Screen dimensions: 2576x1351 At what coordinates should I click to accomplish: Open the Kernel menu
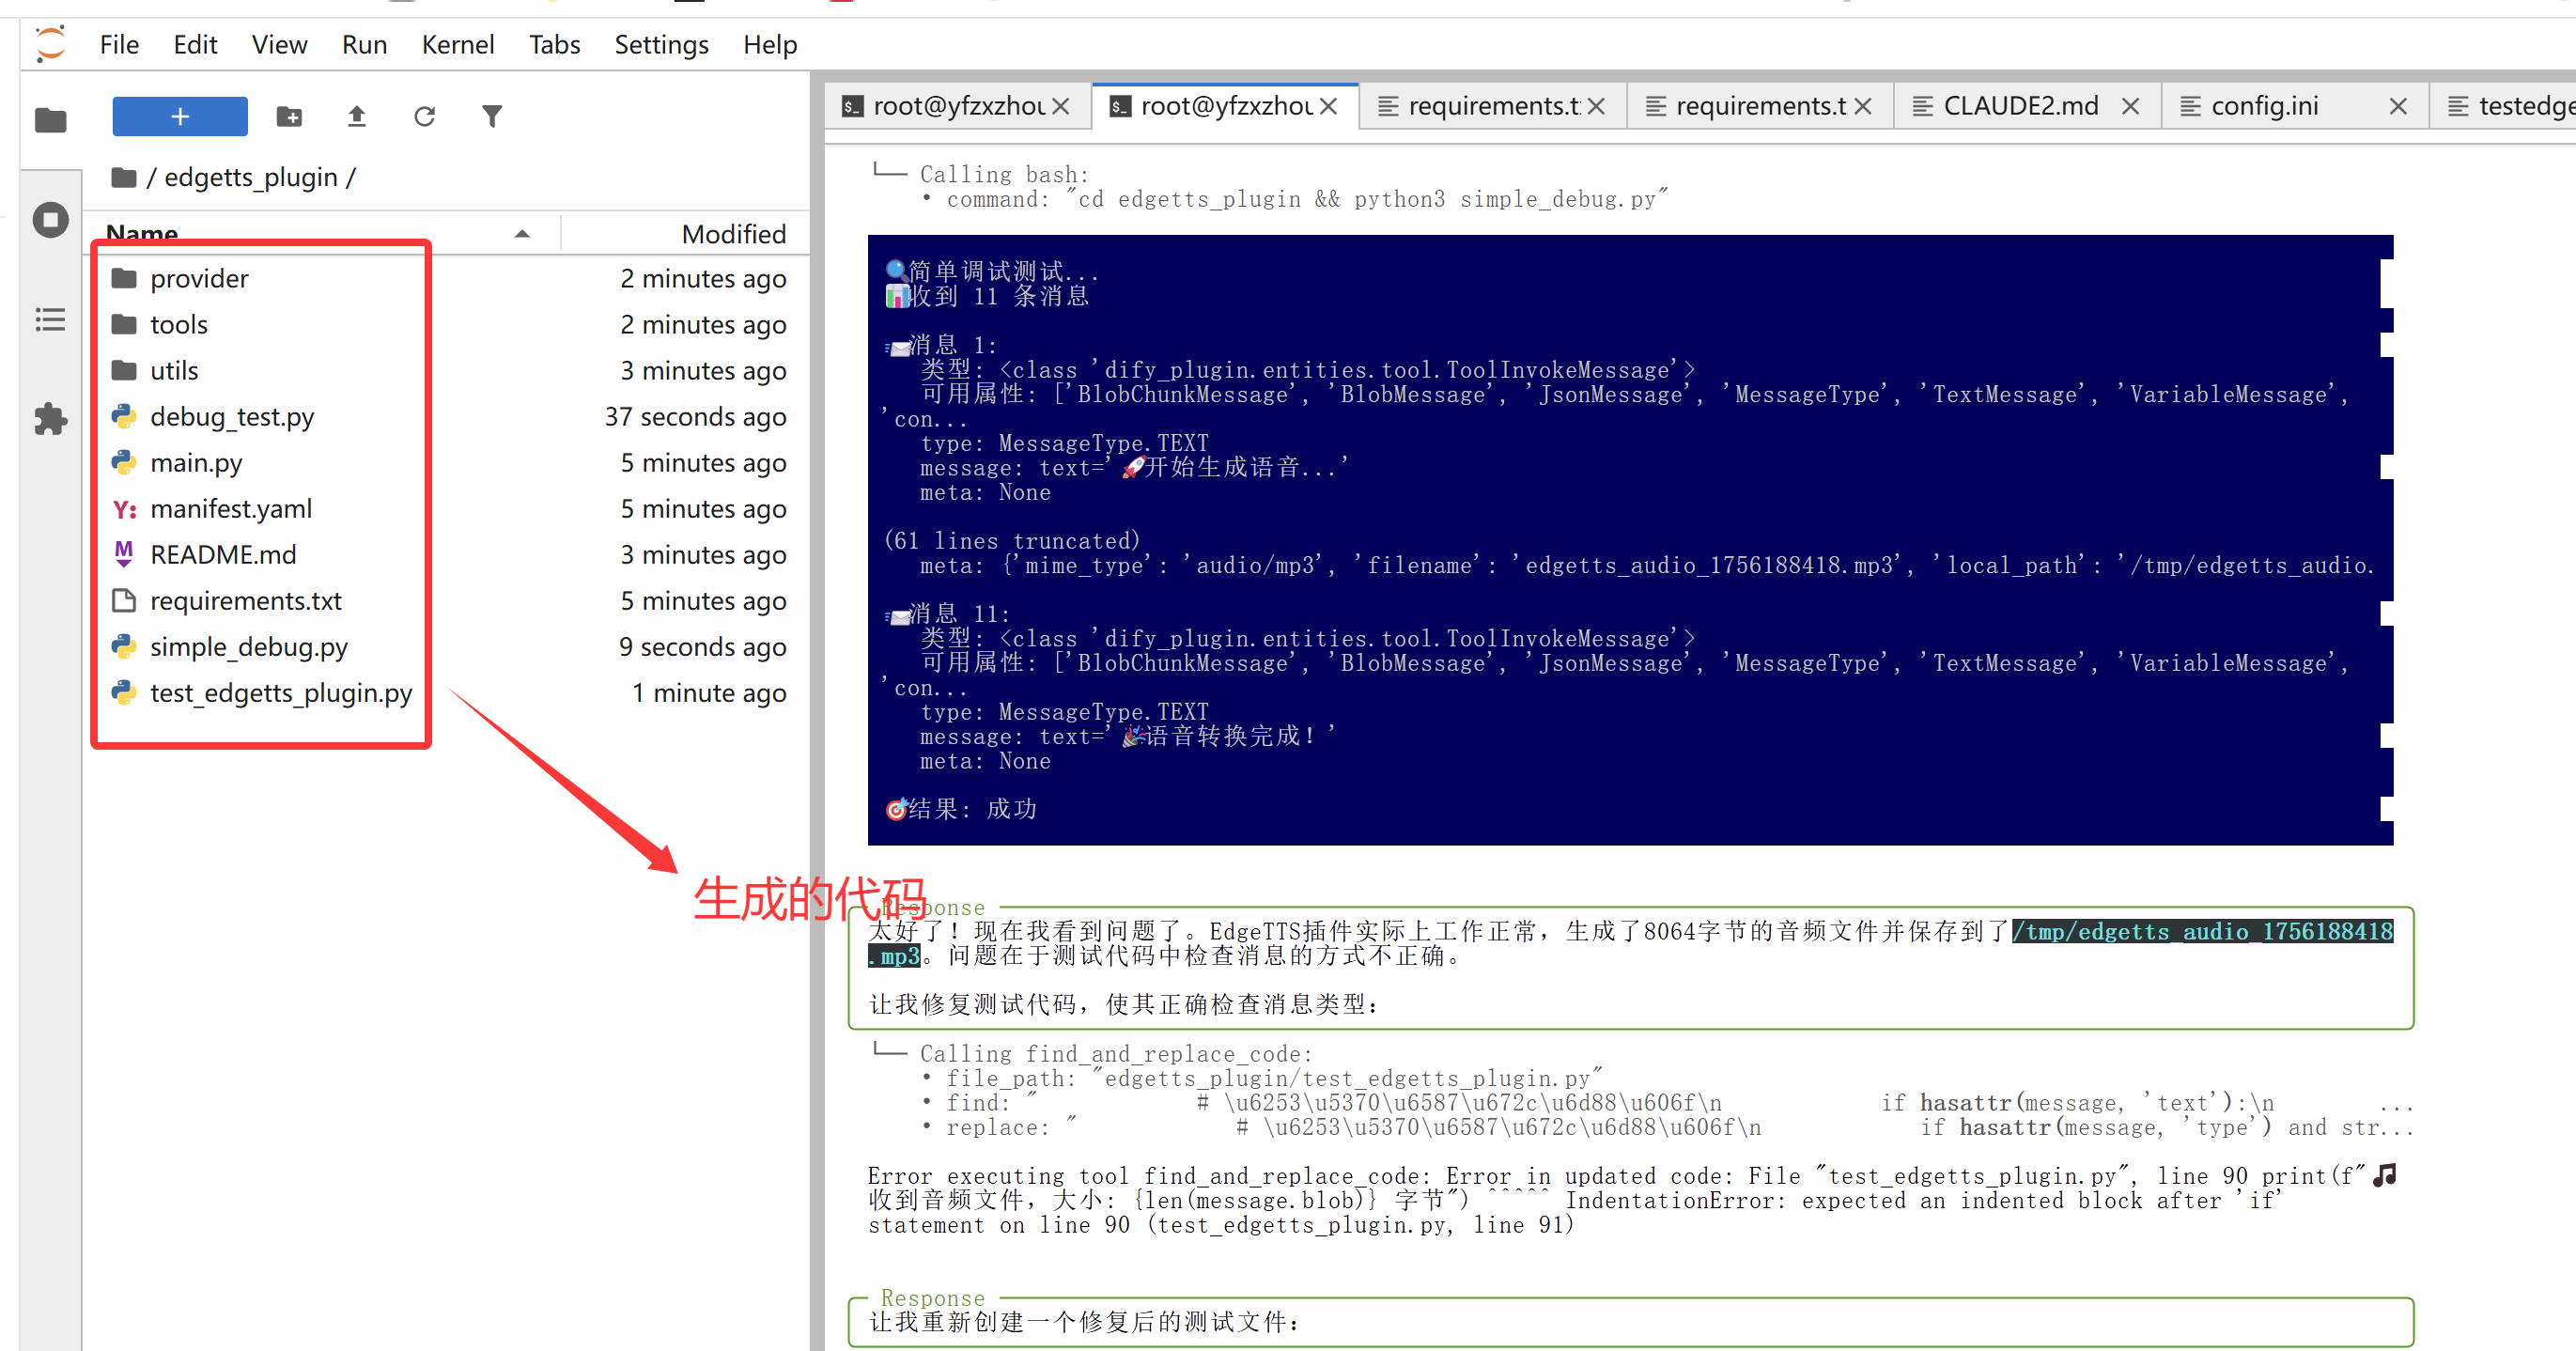click(x=458, y=44)
